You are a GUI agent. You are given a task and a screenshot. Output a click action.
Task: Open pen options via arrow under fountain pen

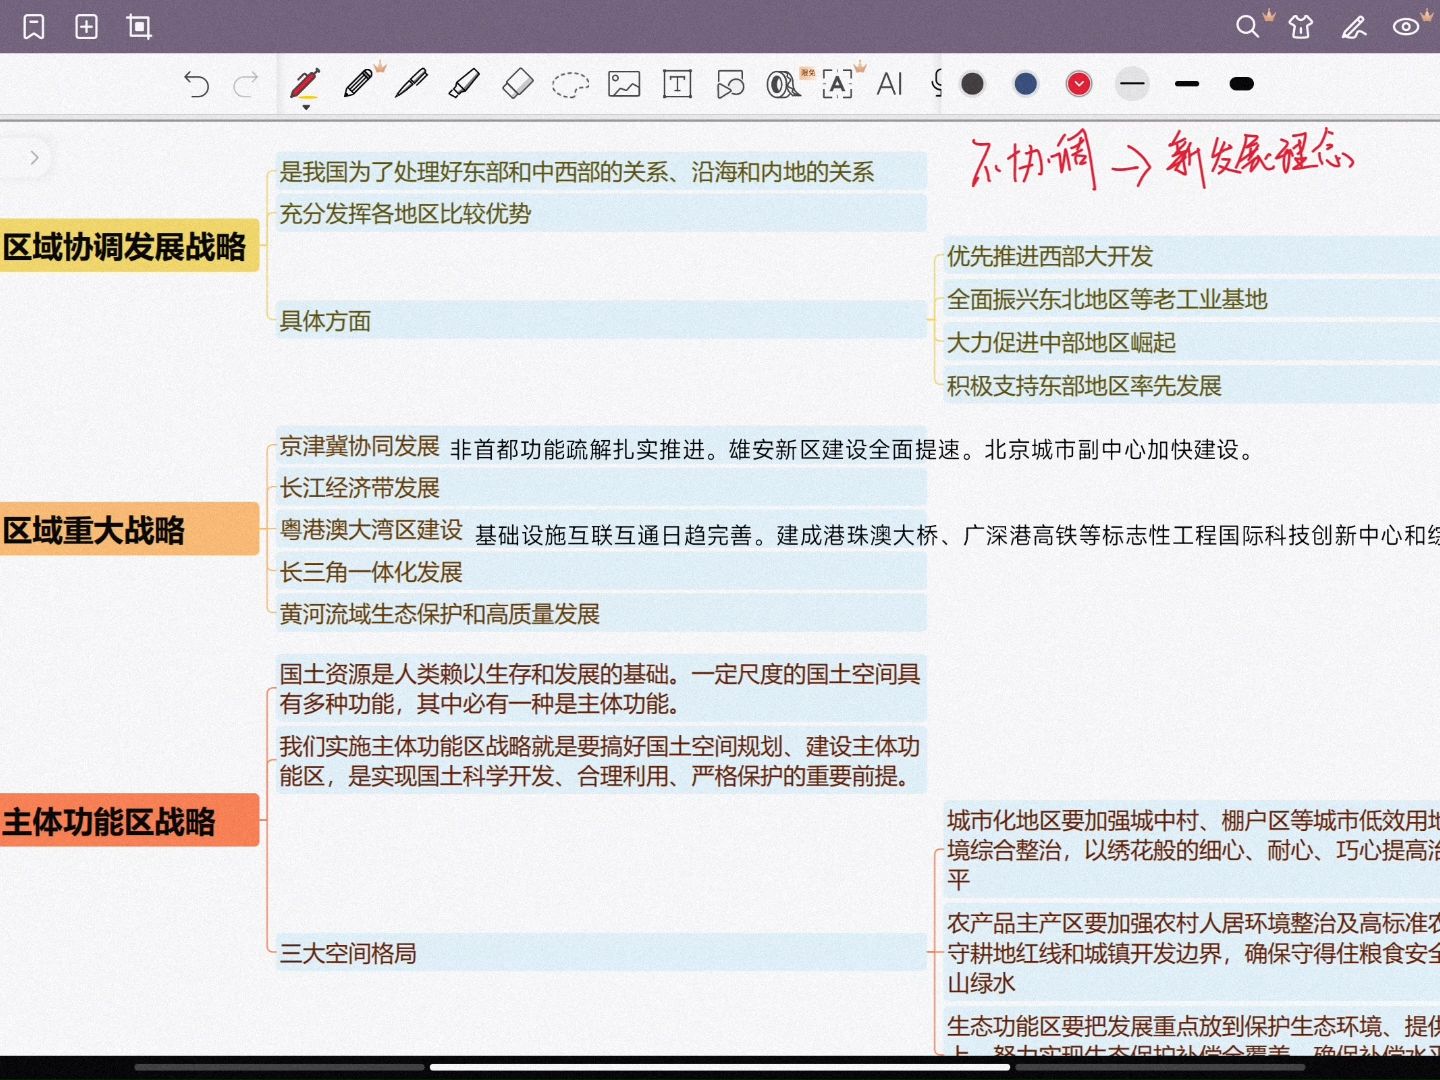point(306,106)
